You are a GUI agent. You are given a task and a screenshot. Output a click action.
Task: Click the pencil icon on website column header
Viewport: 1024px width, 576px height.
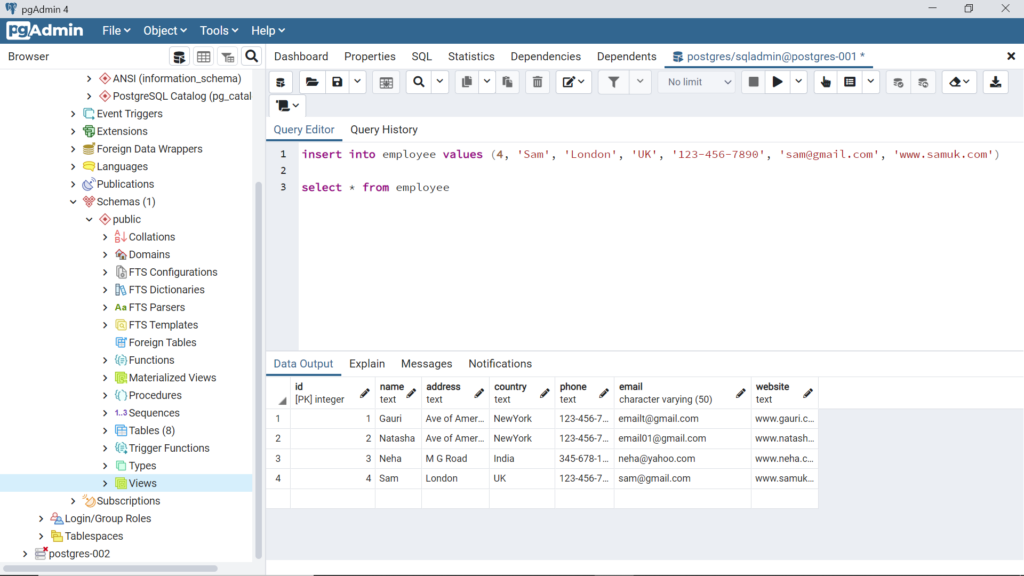pos(808,393)
